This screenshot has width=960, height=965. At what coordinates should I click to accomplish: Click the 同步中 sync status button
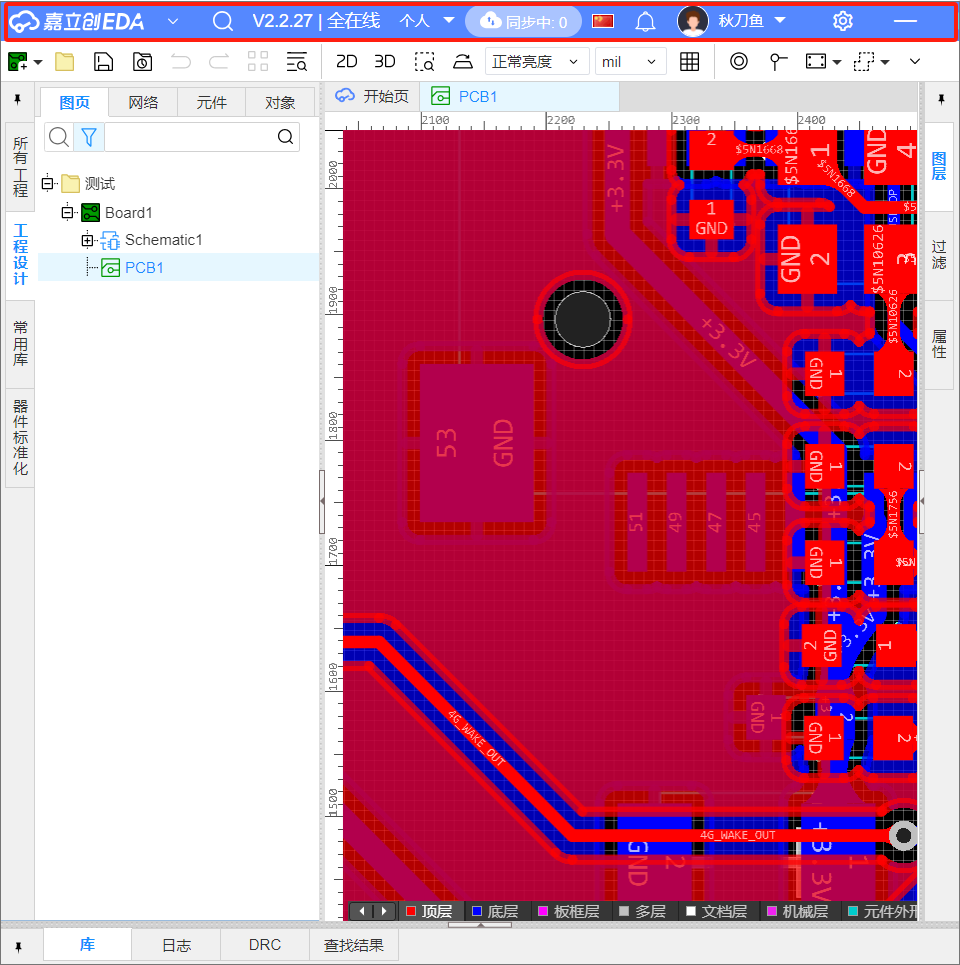coord(524,21)
